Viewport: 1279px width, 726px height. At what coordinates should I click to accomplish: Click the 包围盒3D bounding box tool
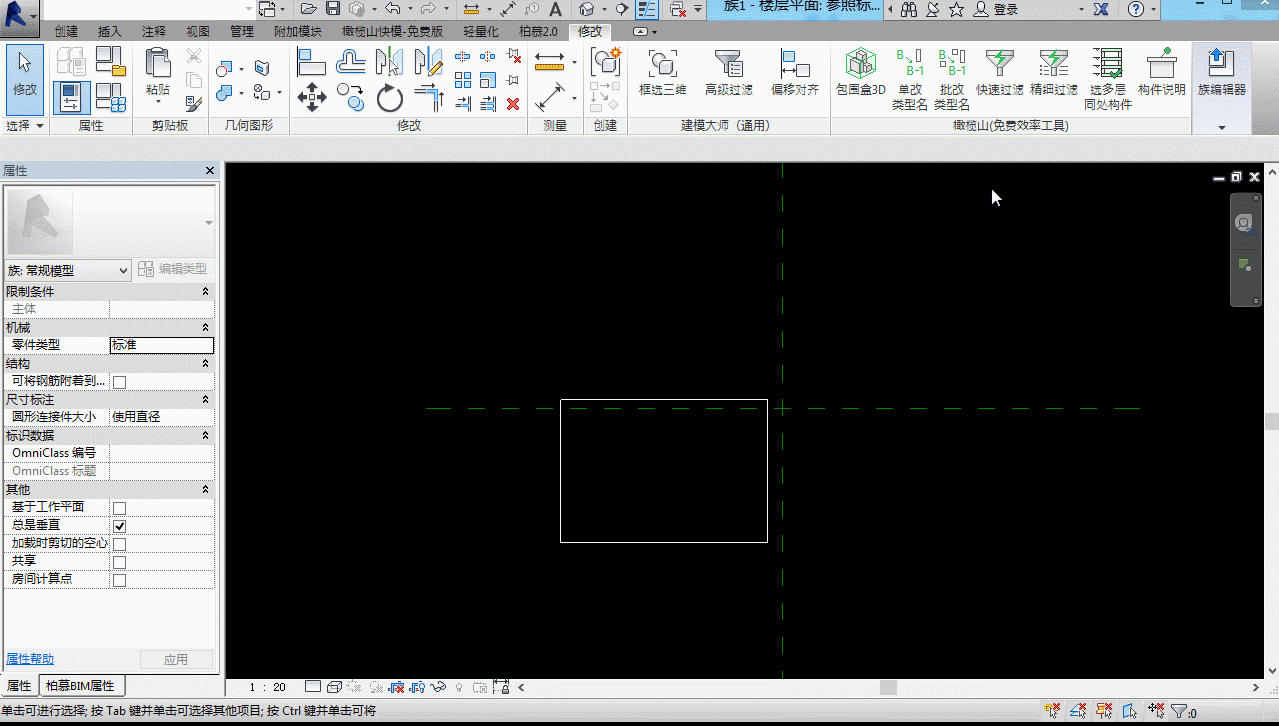pyautogui.click(x=860, y=72)
